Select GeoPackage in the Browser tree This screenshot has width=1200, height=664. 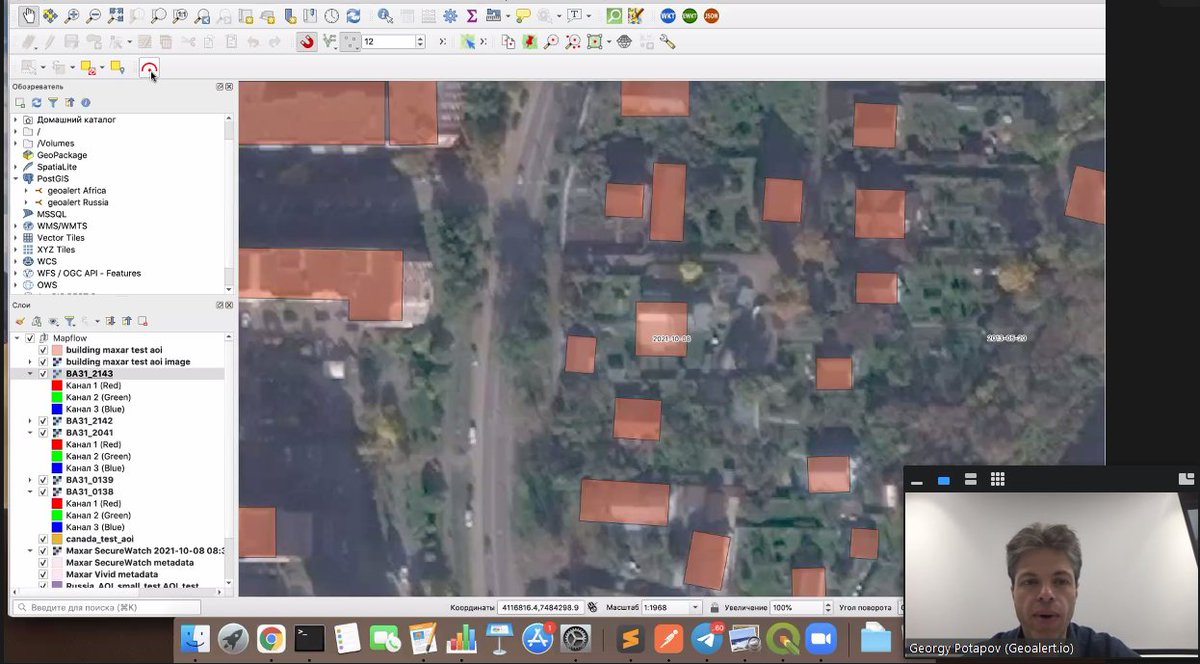[62, 155]
